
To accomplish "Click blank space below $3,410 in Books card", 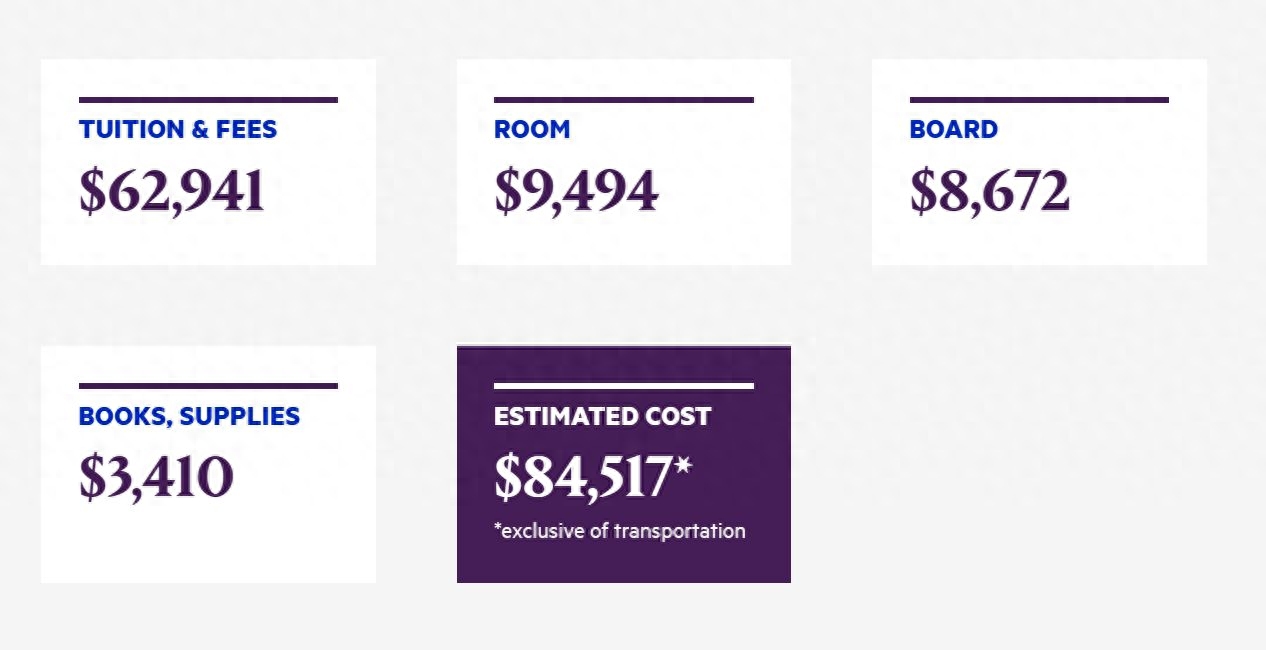I will tap(208, 545).
